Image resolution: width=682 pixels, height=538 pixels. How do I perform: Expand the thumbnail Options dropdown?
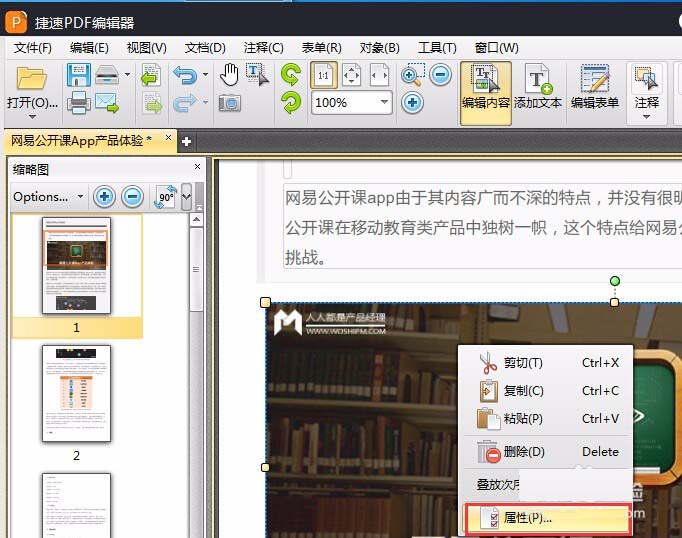pyautogui.click(x=48, y=197)
